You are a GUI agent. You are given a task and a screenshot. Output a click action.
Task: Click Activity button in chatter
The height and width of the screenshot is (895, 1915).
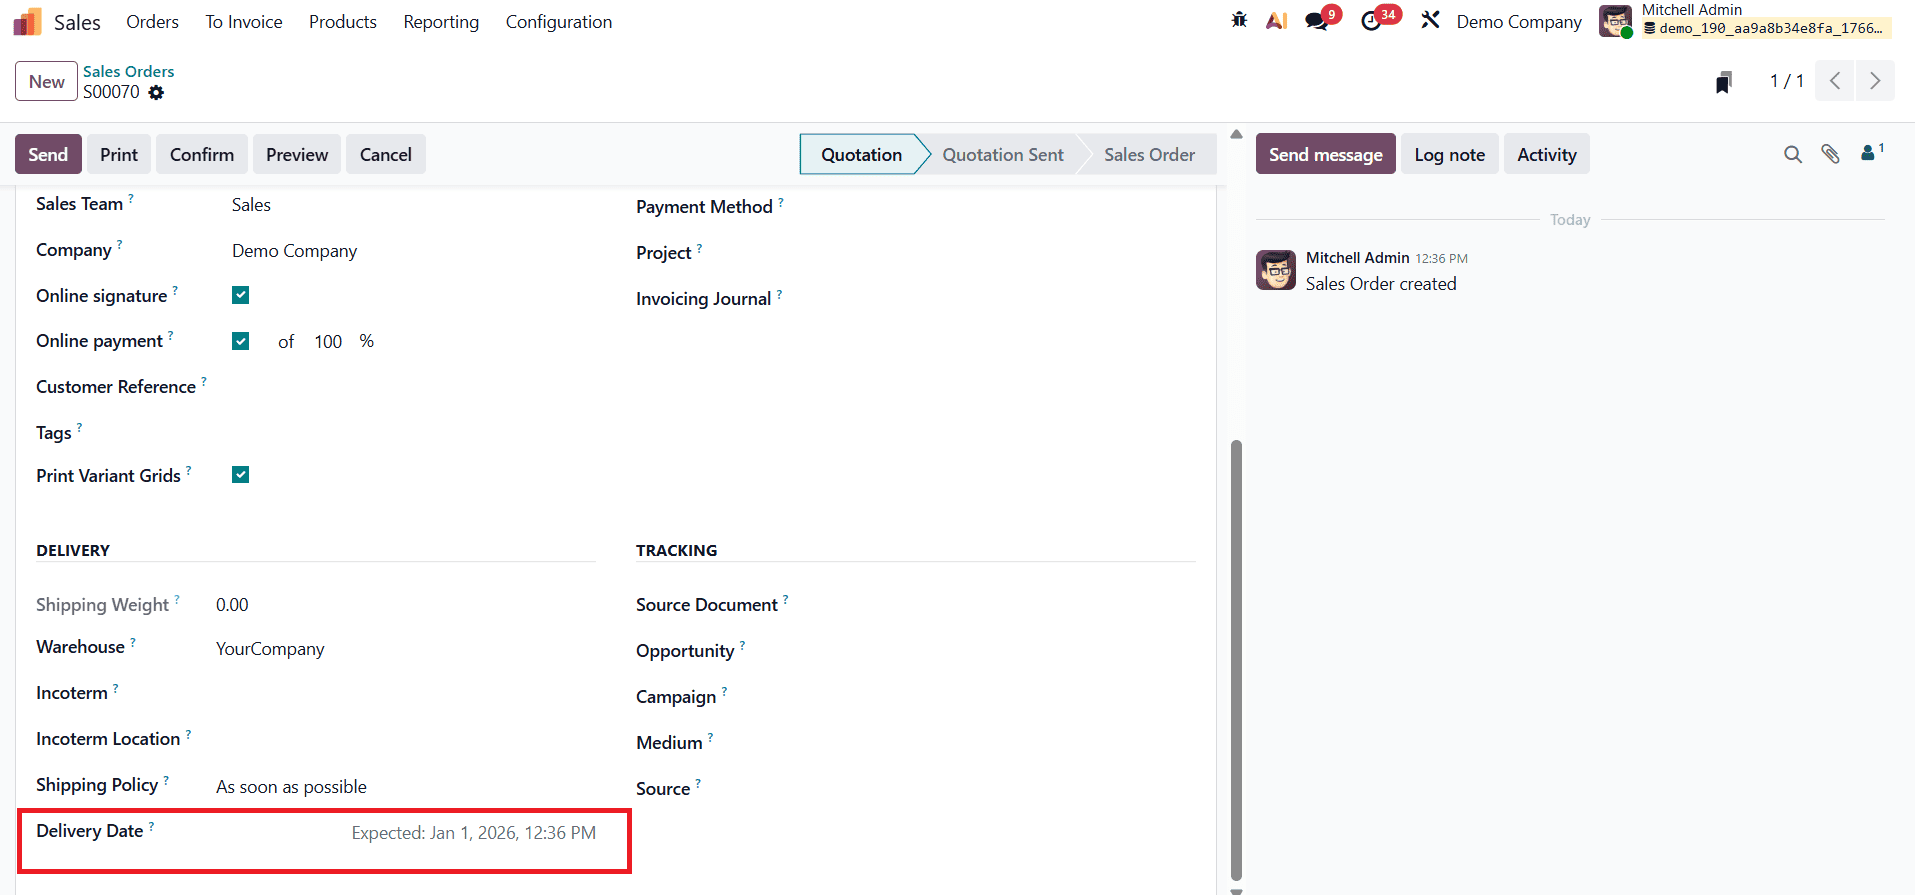pyautogui.click(x=1546, y=154)
